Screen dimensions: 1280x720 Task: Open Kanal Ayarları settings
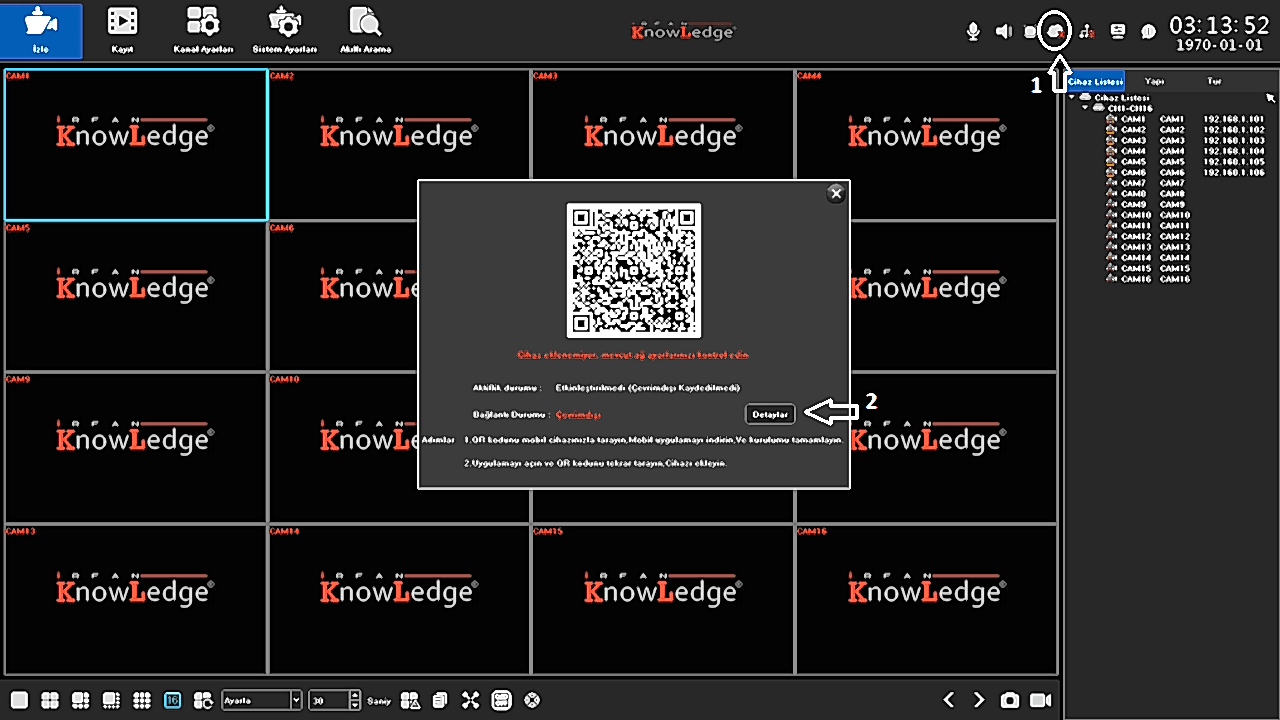(203, 30)
